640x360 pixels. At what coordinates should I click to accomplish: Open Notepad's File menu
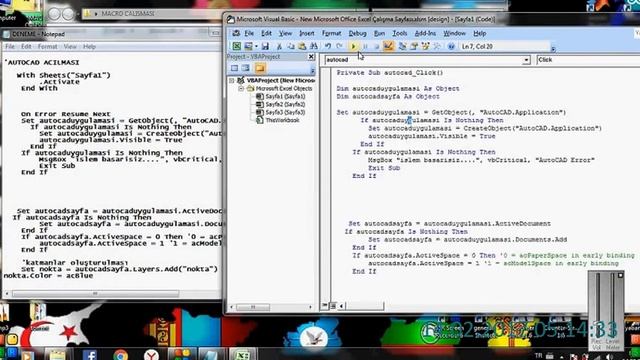[10, 47]
